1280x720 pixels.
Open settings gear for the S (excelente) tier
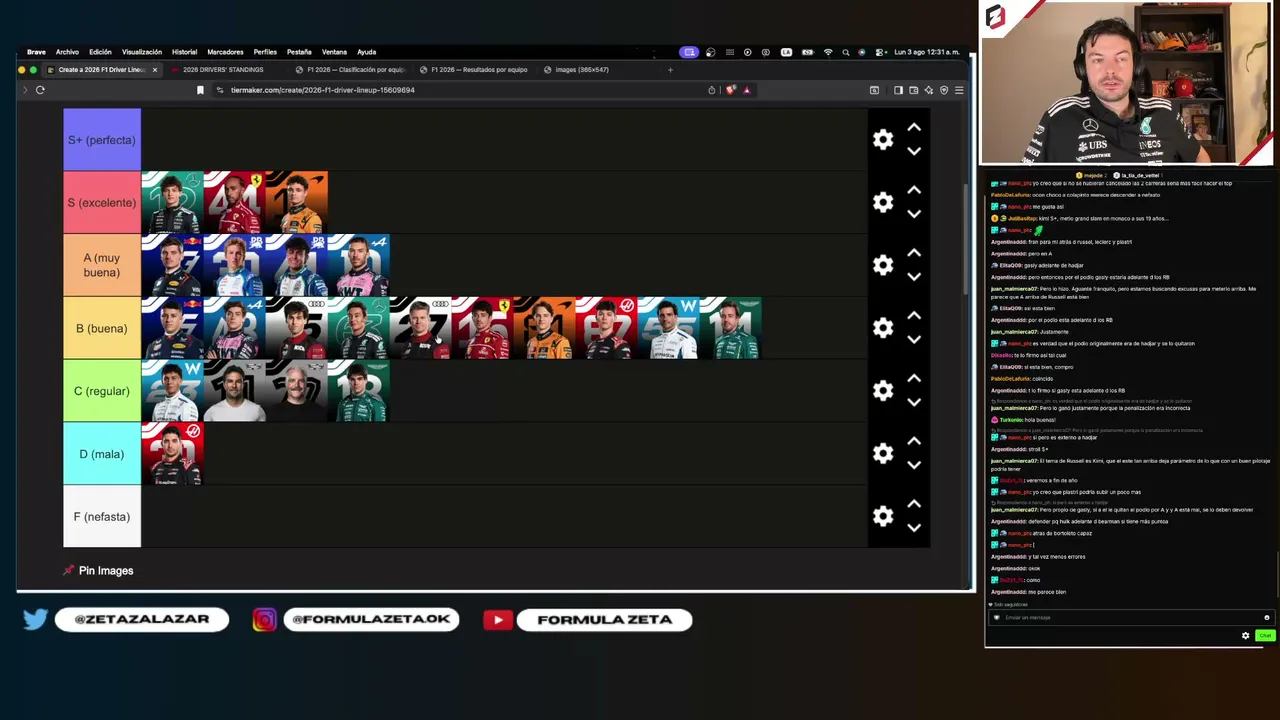(x=883, y=203)
